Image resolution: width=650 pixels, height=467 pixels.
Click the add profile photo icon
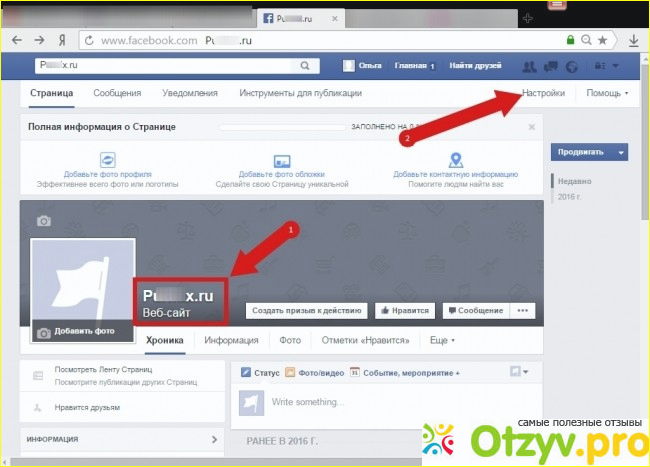108,160
